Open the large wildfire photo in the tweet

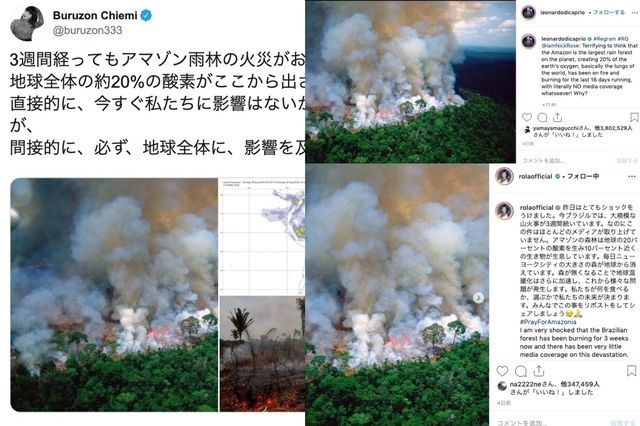[x=114, y=295]
